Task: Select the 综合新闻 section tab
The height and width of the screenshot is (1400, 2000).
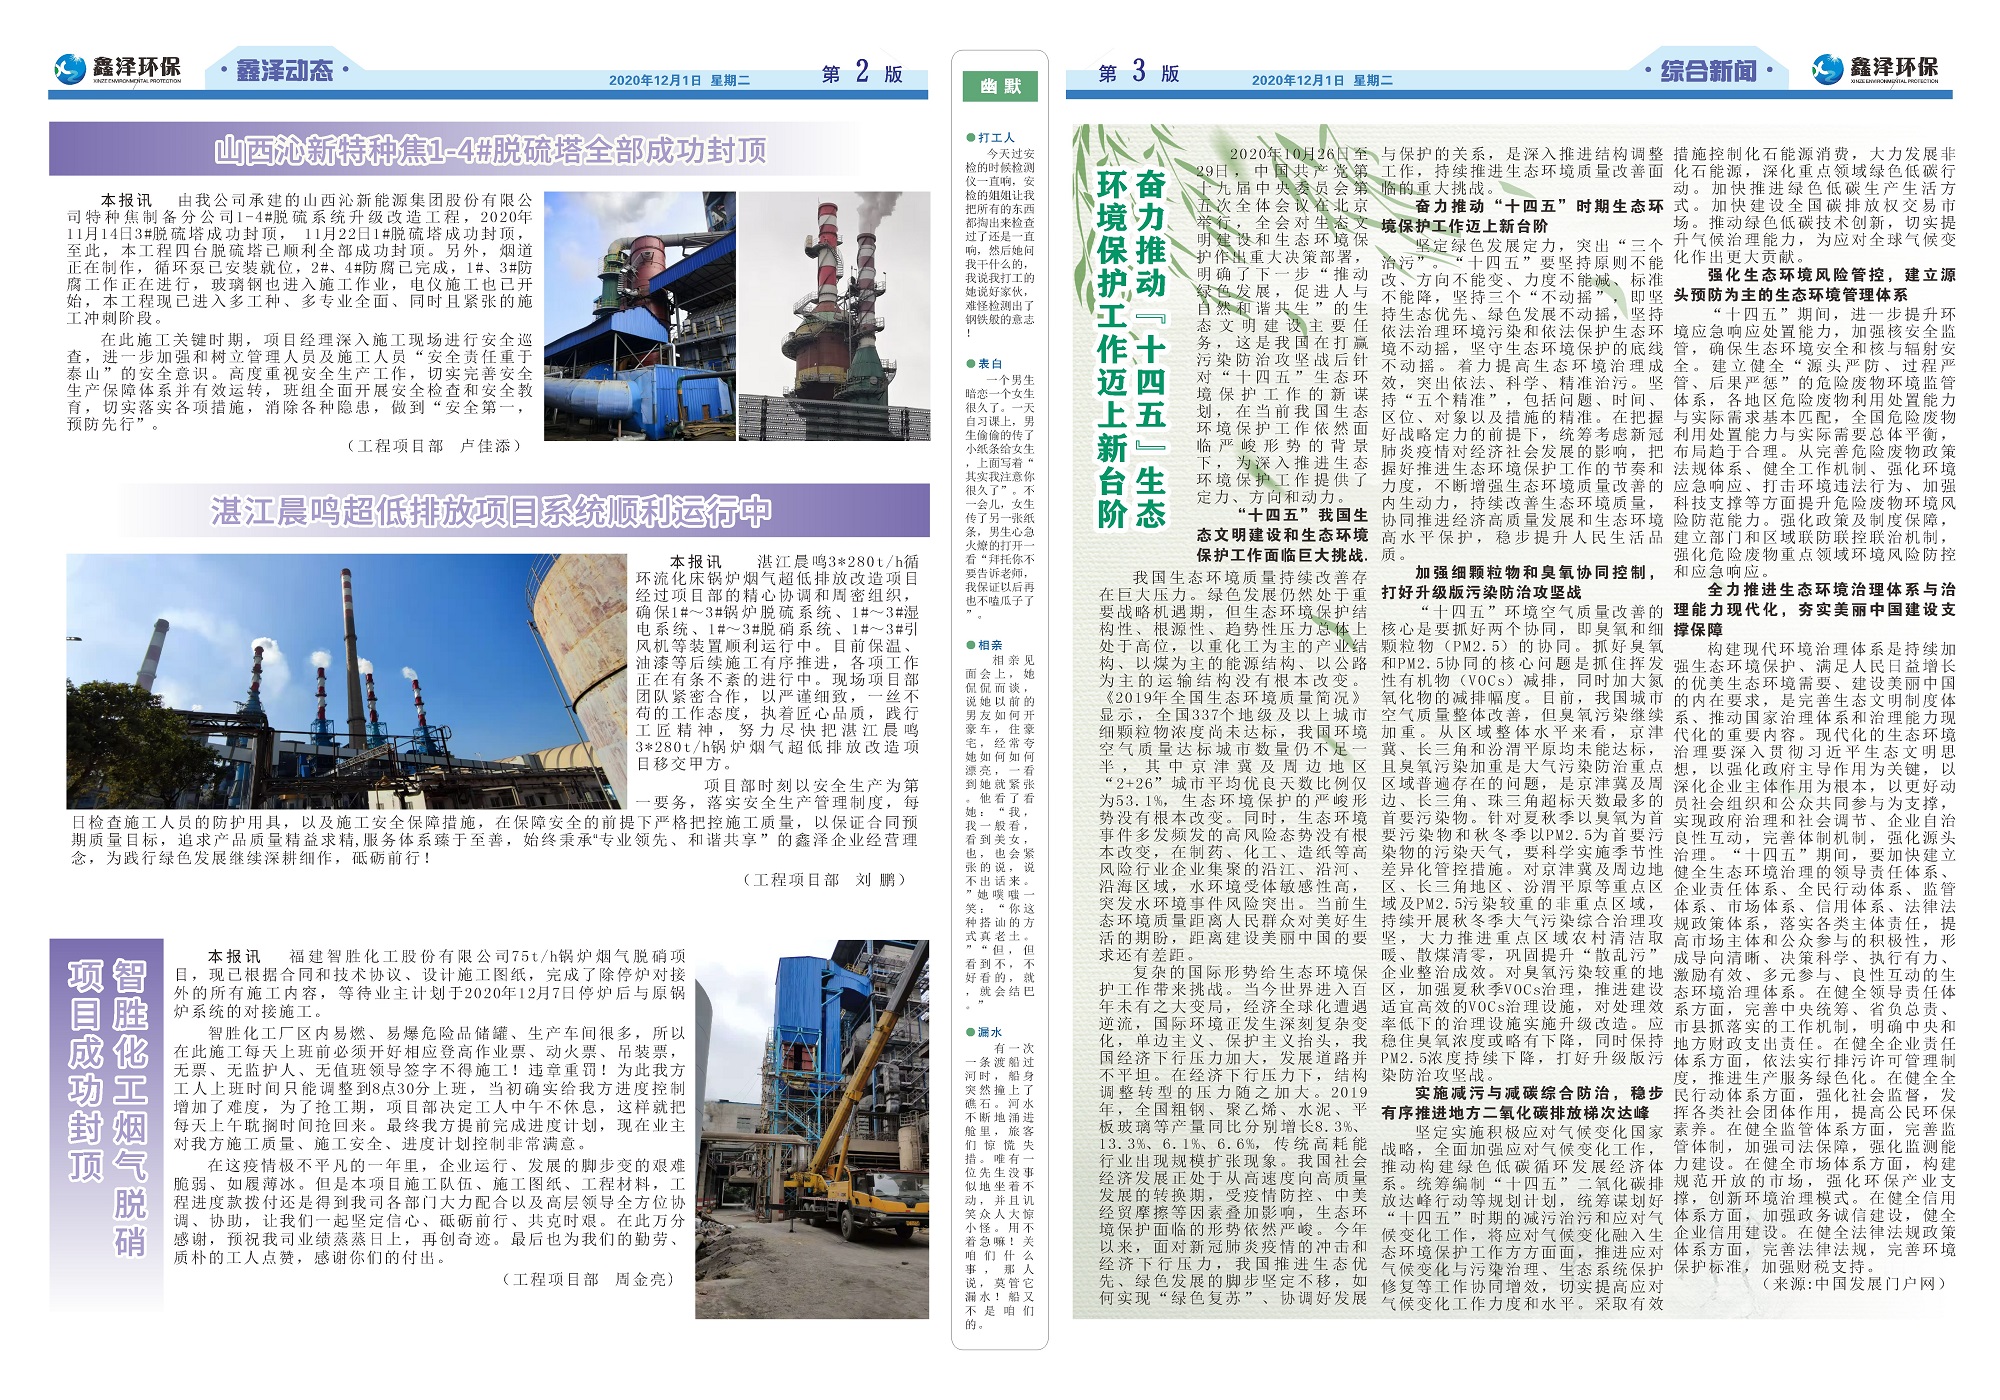Action: pos(1708,71)
